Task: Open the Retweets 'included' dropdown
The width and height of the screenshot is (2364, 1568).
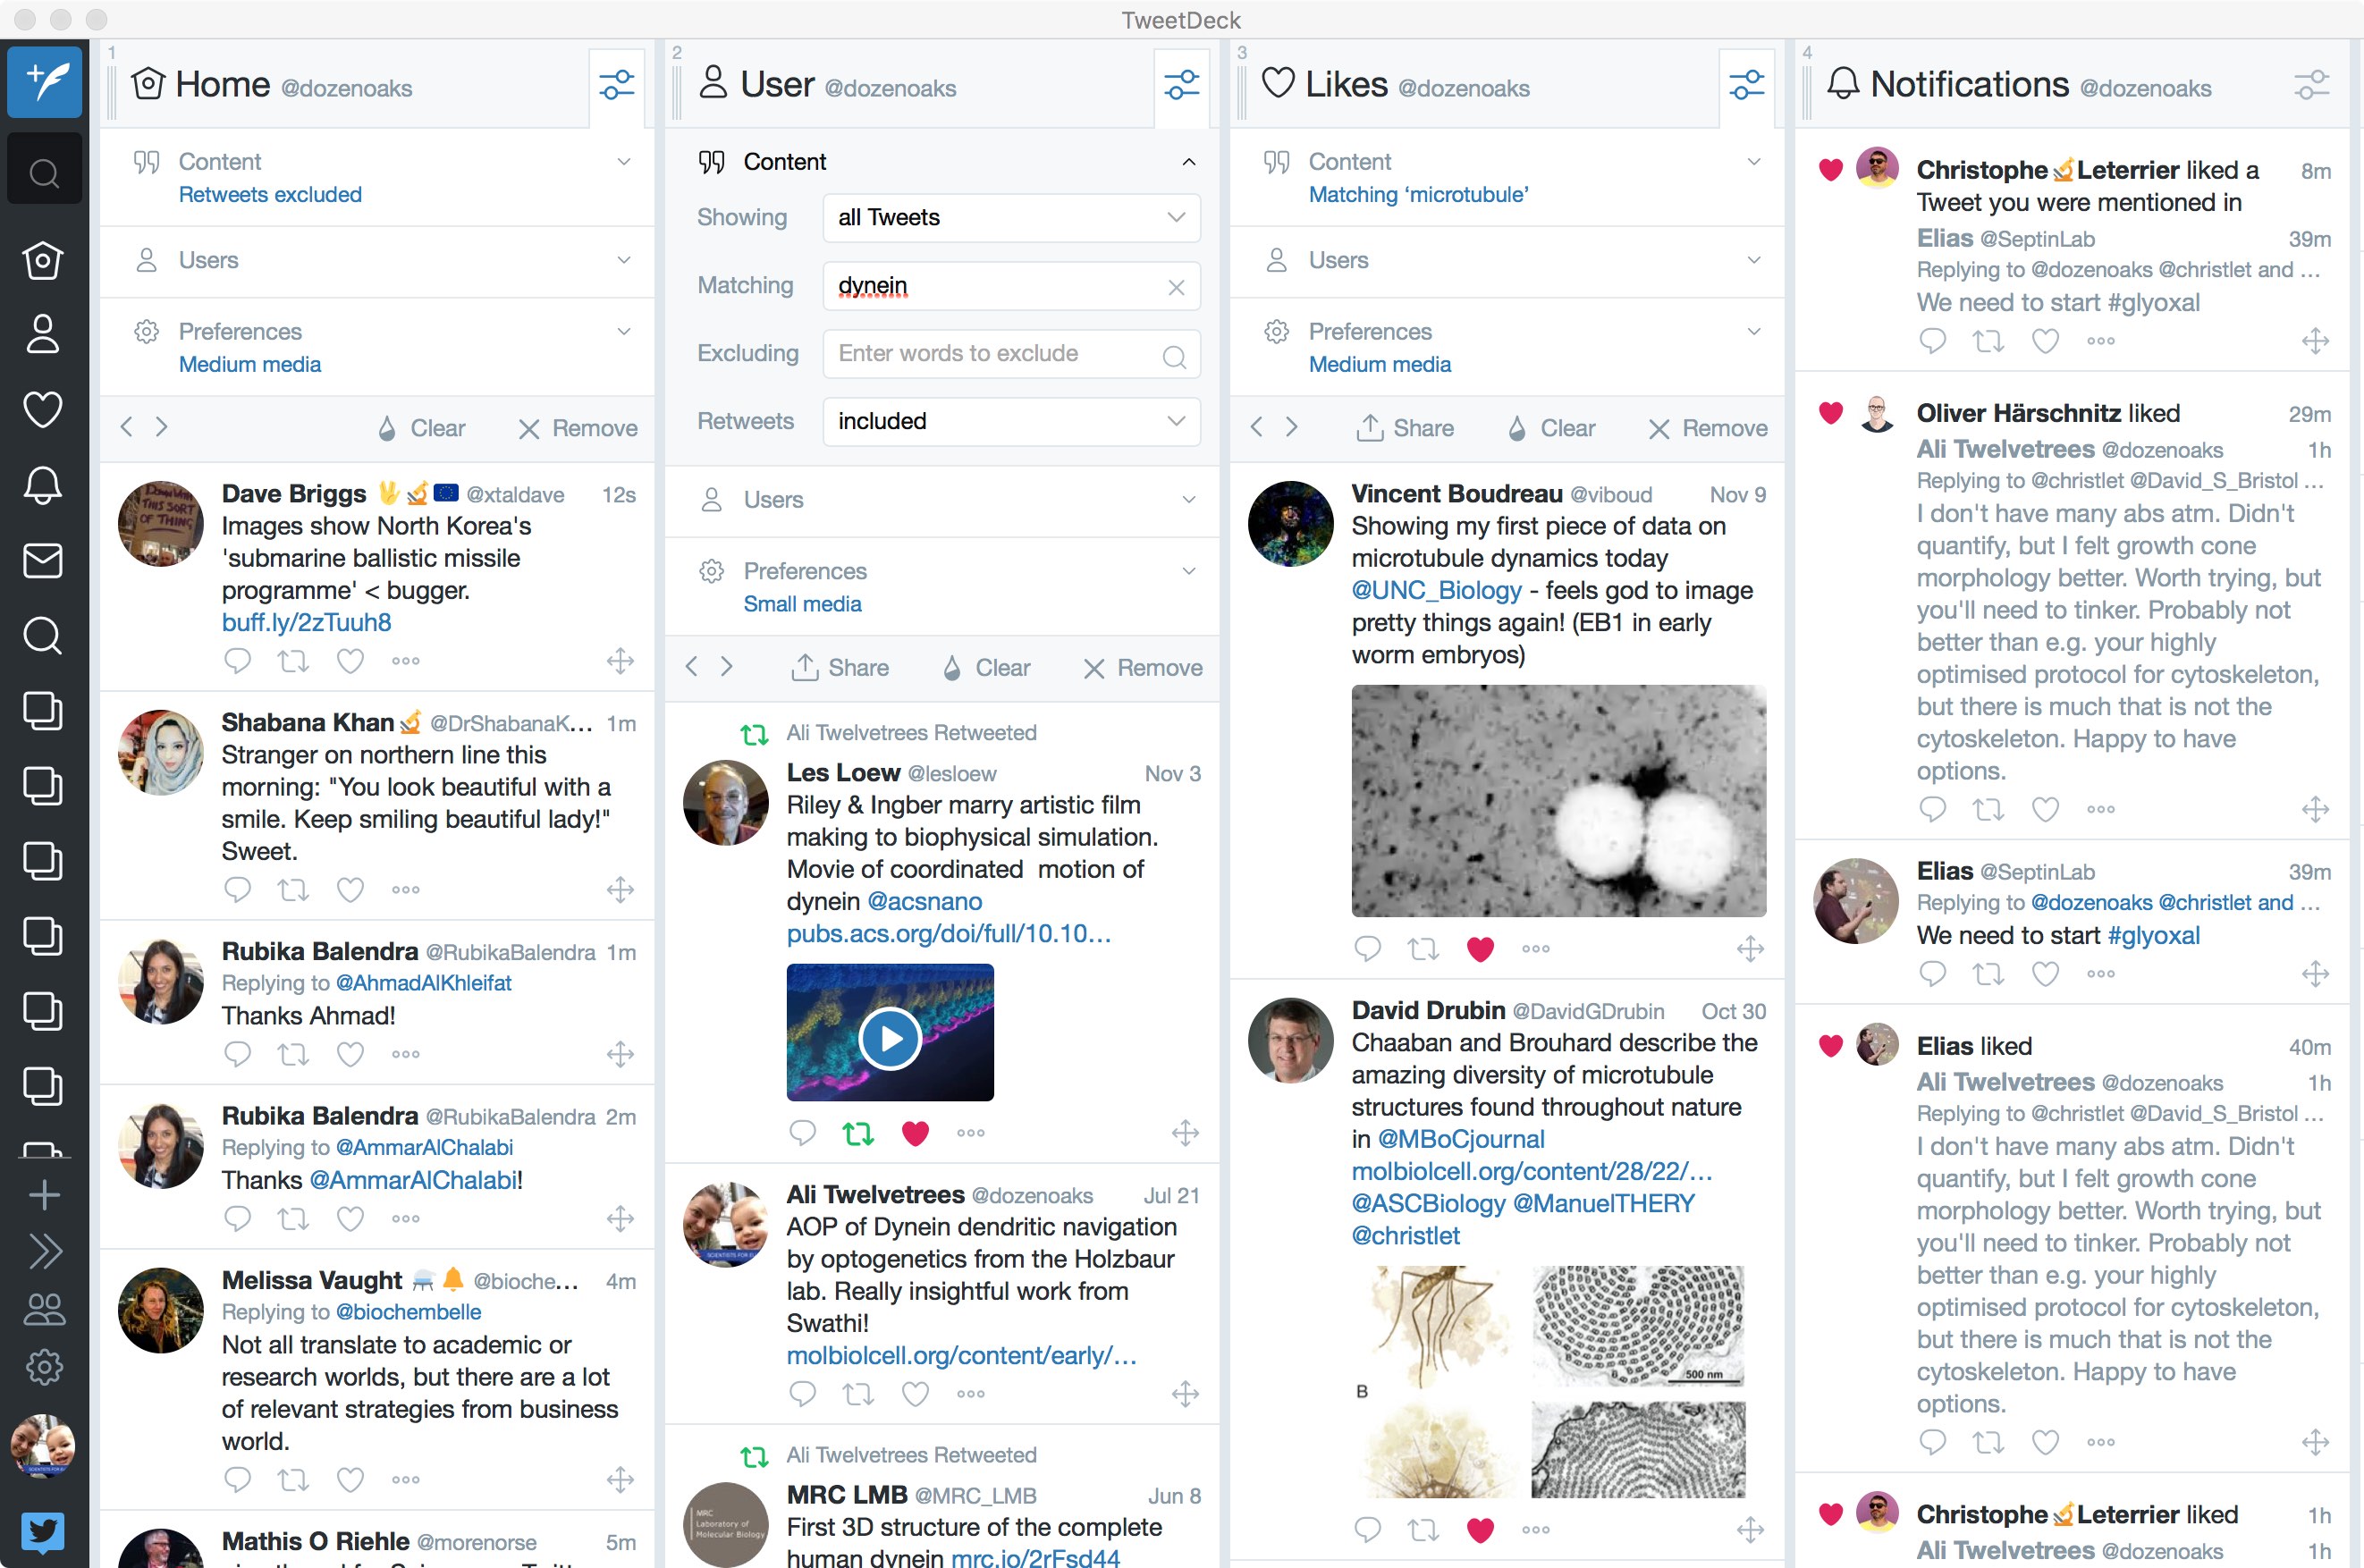Action: click(x=1011, y=421)
